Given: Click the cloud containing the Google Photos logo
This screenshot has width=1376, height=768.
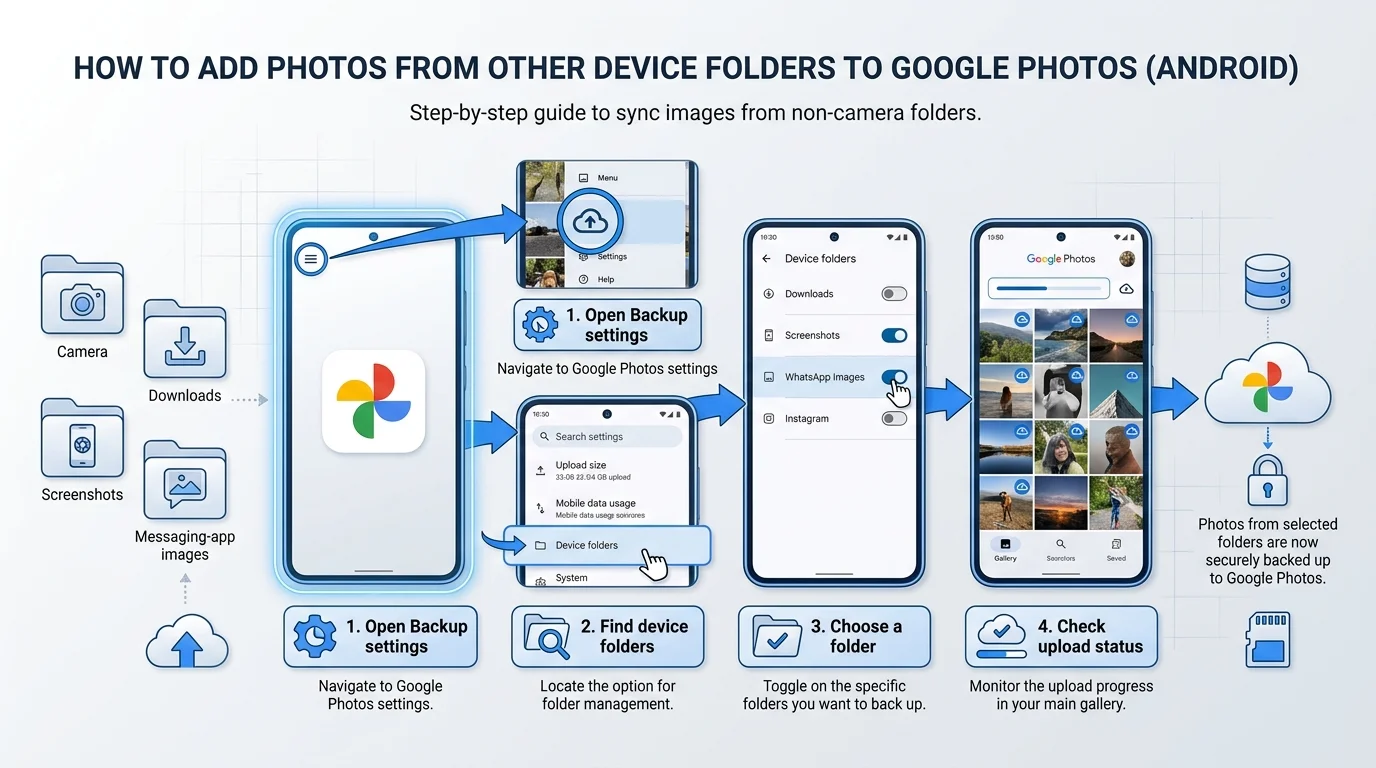Looking at the screenshot, I should pos(1267,384).
